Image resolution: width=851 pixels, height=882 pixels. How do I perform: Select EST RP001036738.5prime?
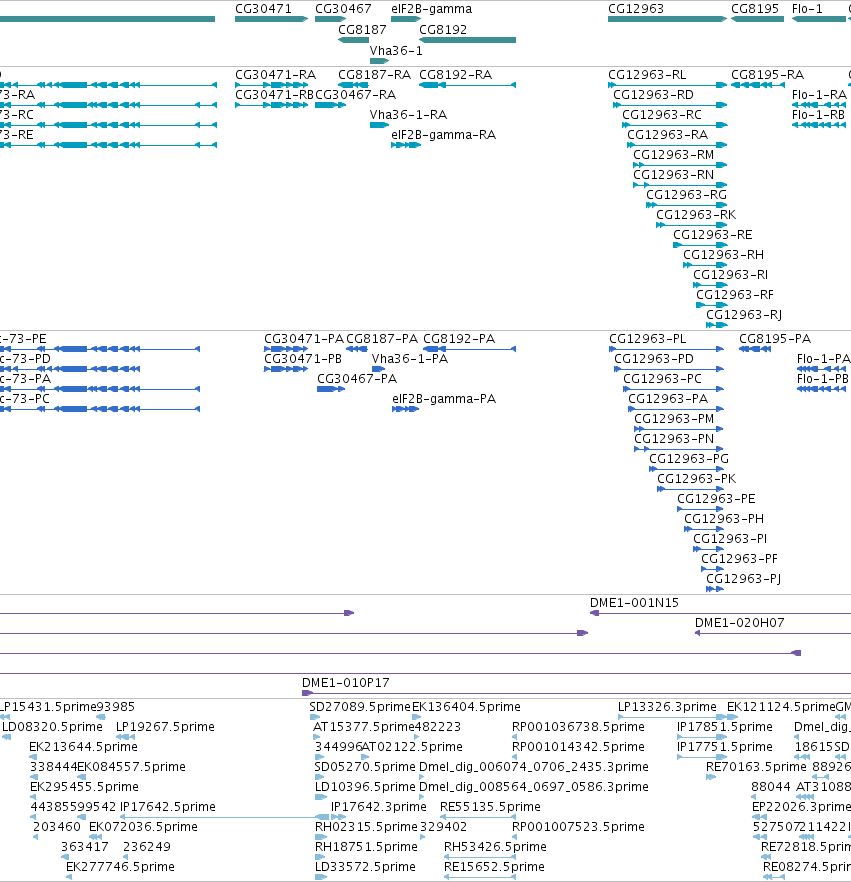coord(578,727)
